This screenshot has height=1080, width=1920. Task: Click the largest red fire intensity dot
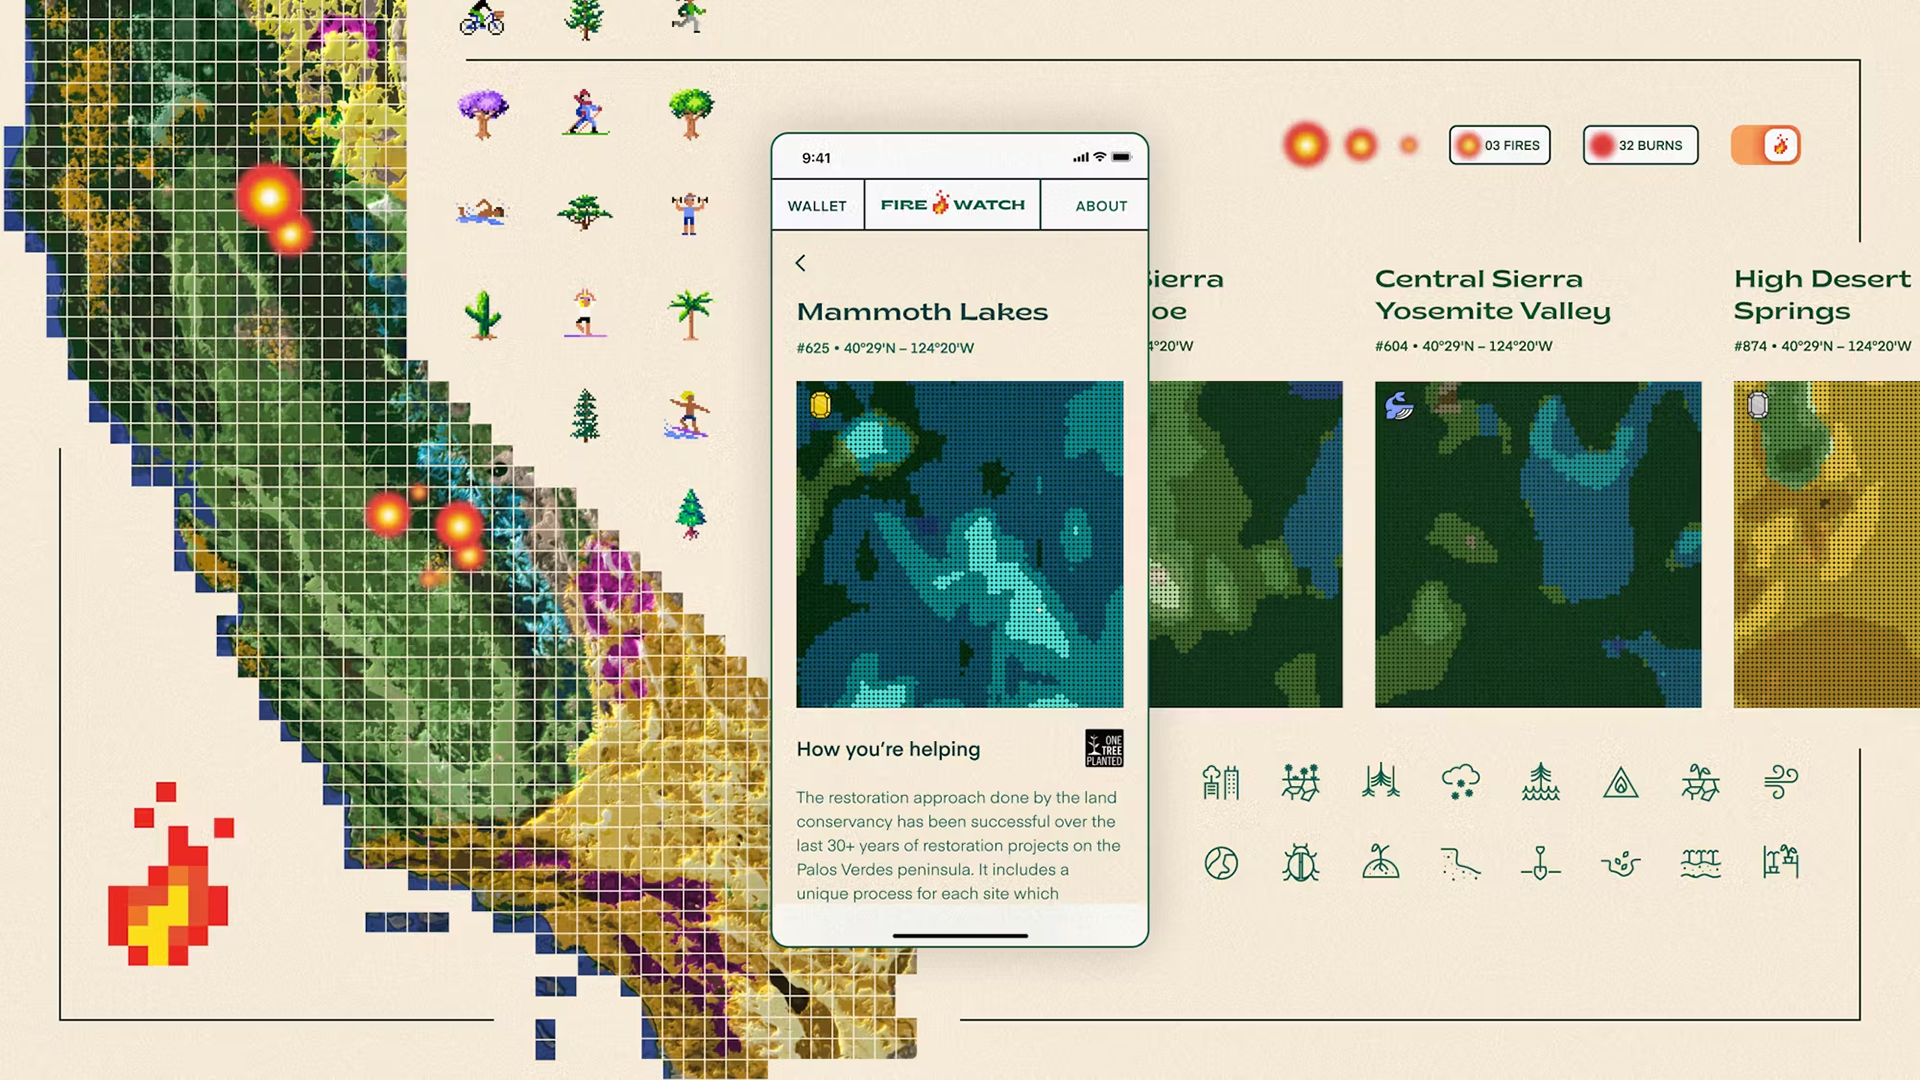(1306, 145)
